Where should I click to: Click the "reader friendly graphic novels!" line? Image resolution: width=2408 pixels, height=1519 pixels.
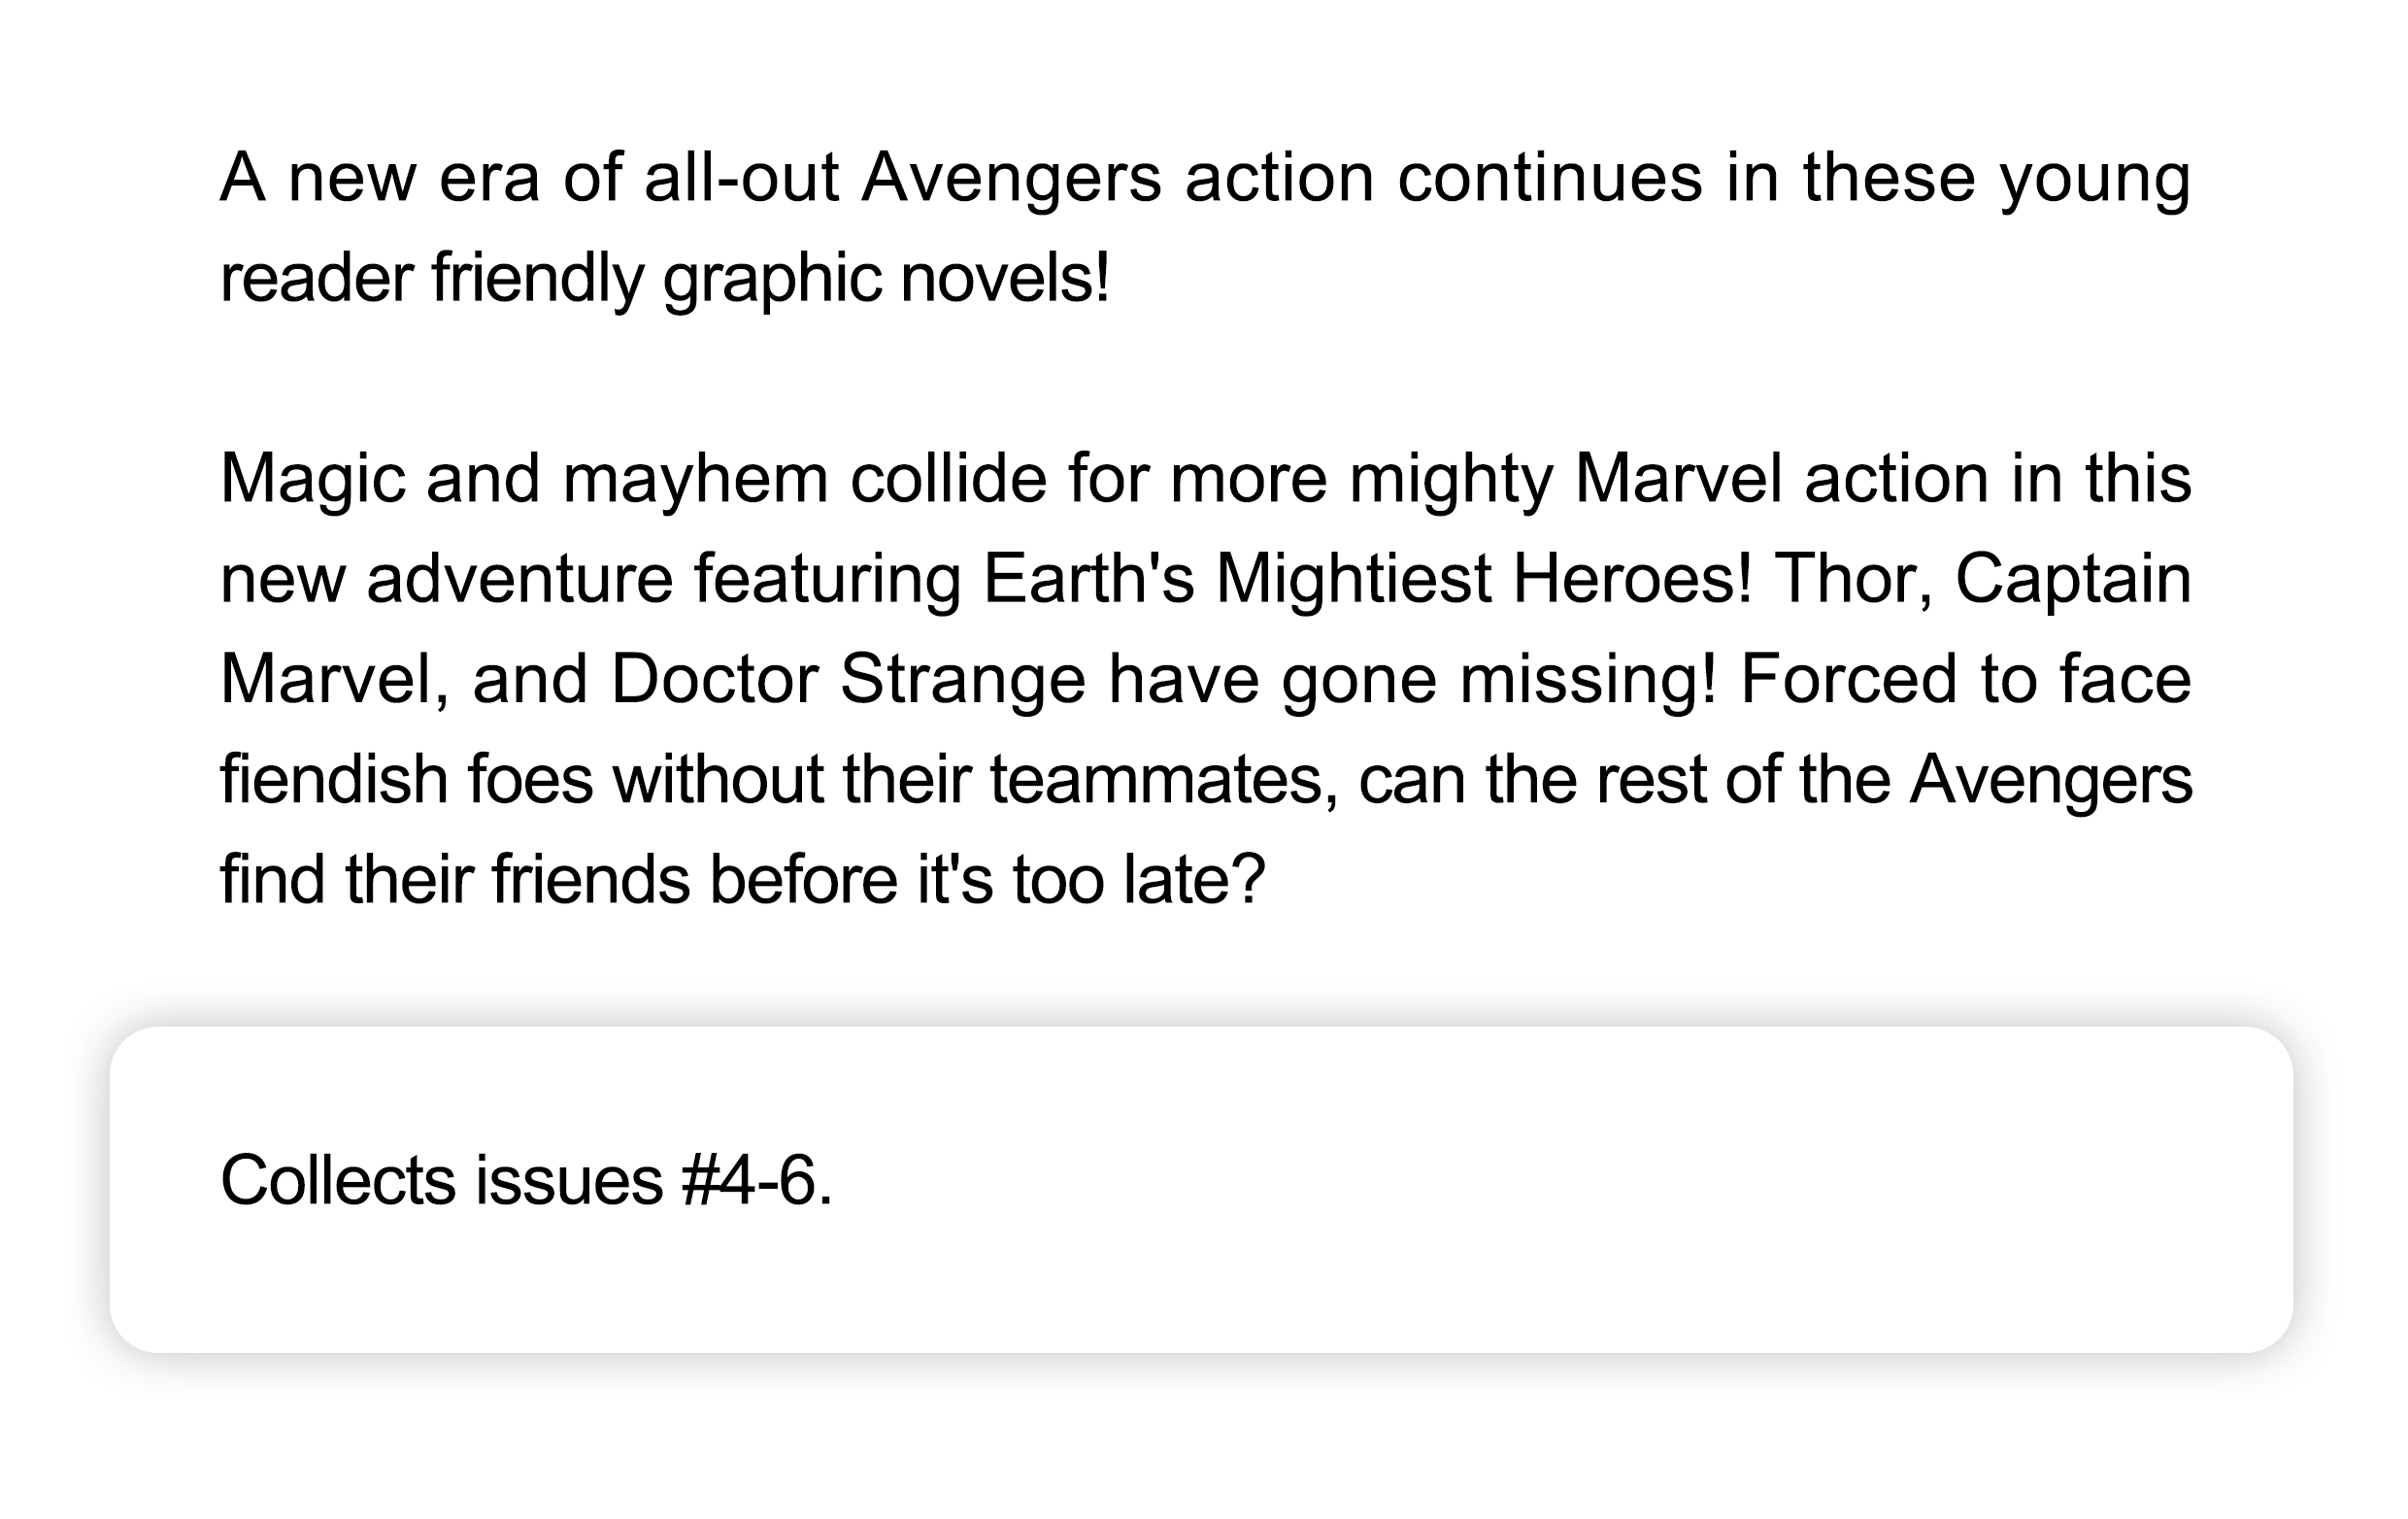pyautogui.click(x=665, y=278)
